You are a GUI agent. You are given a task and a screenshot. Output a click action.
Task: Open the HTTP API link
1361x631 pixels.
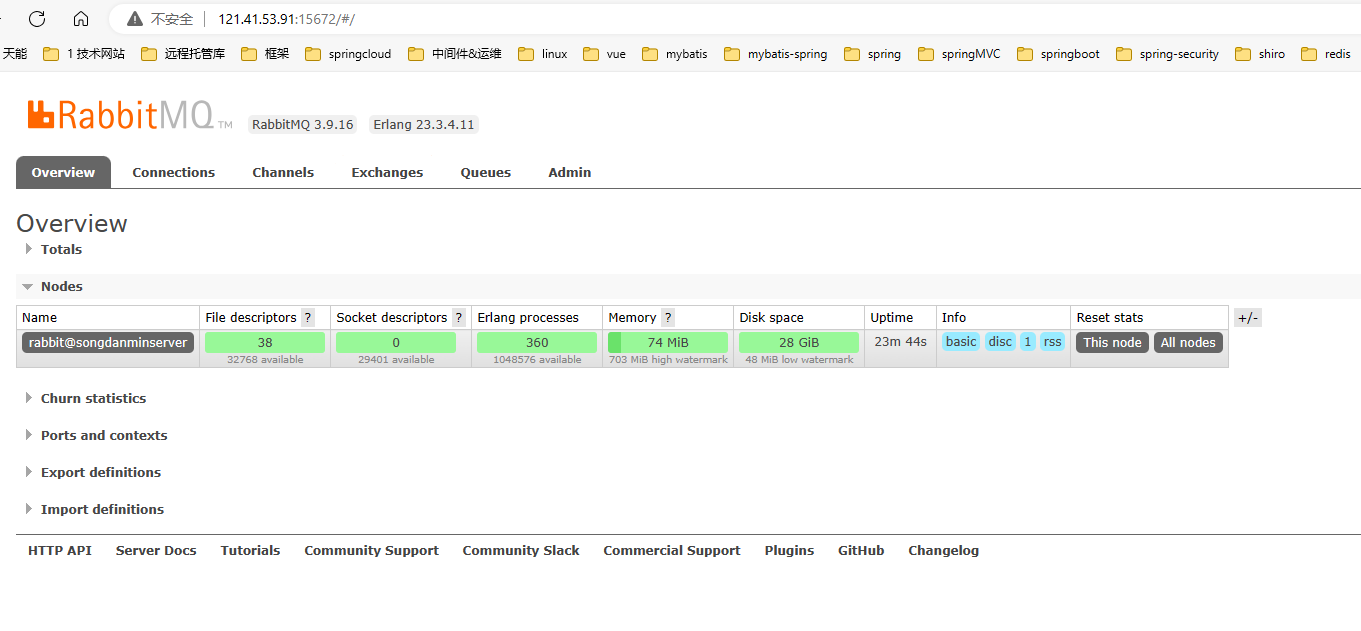[x=60, y=550]
